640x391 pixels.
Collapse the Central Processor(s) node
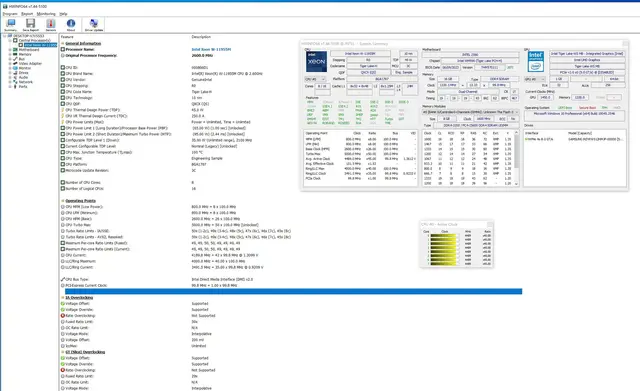(x=10, y=40)
